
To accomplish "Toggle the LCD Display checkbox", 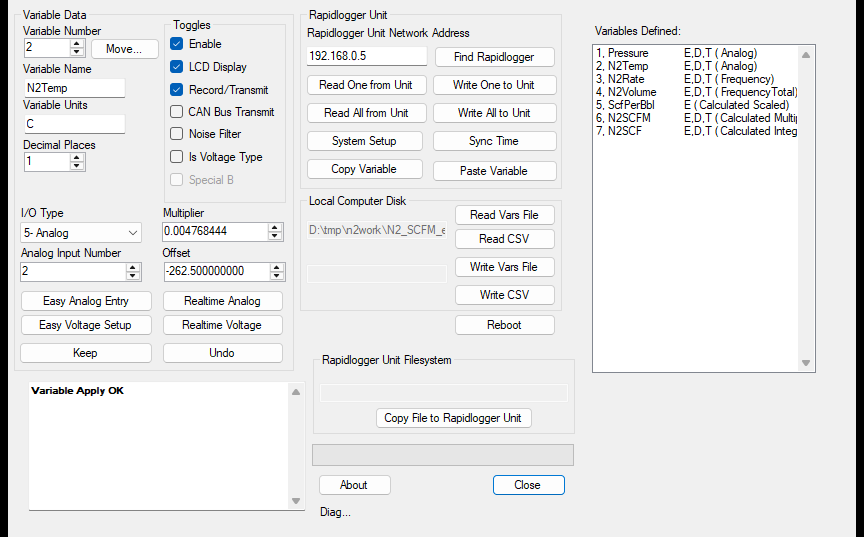I will coord(176,67).
